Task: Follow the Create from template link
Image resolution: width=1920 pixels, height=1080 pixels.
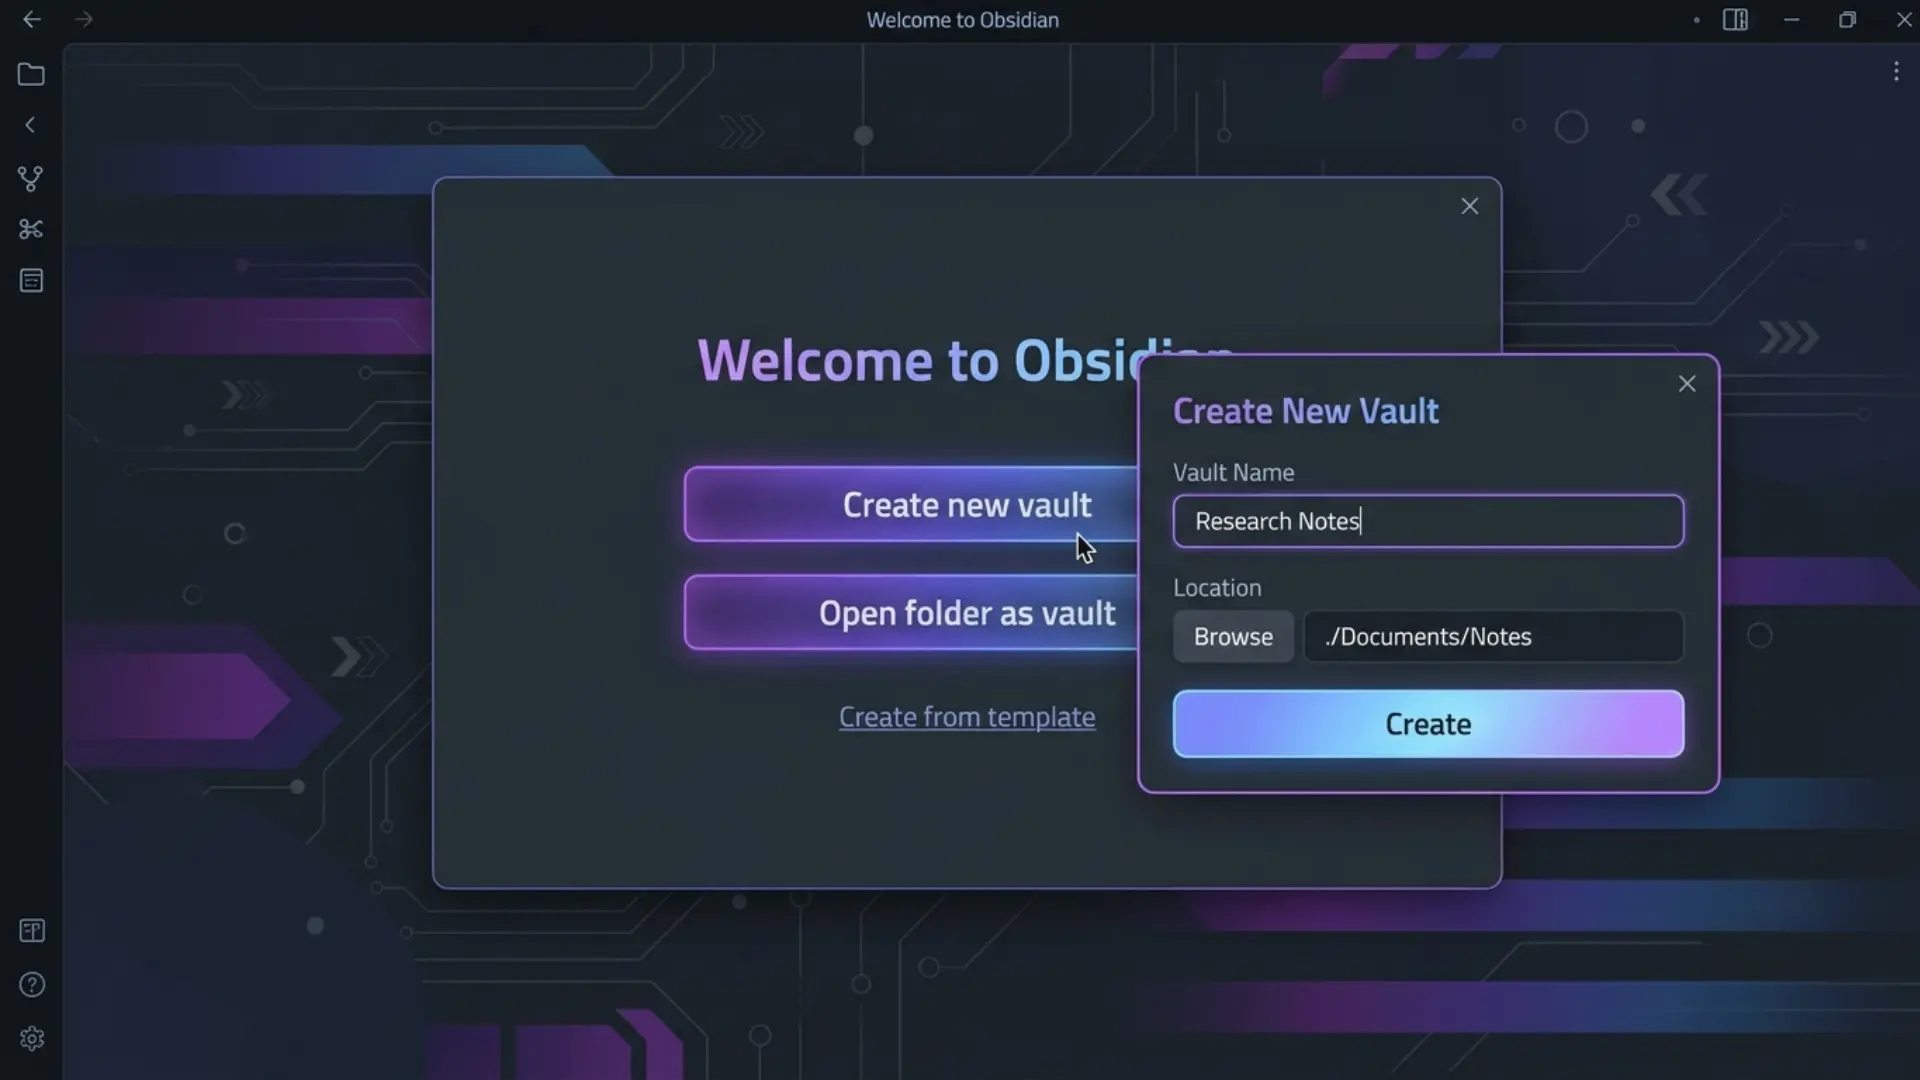Action: pos(967,717)
